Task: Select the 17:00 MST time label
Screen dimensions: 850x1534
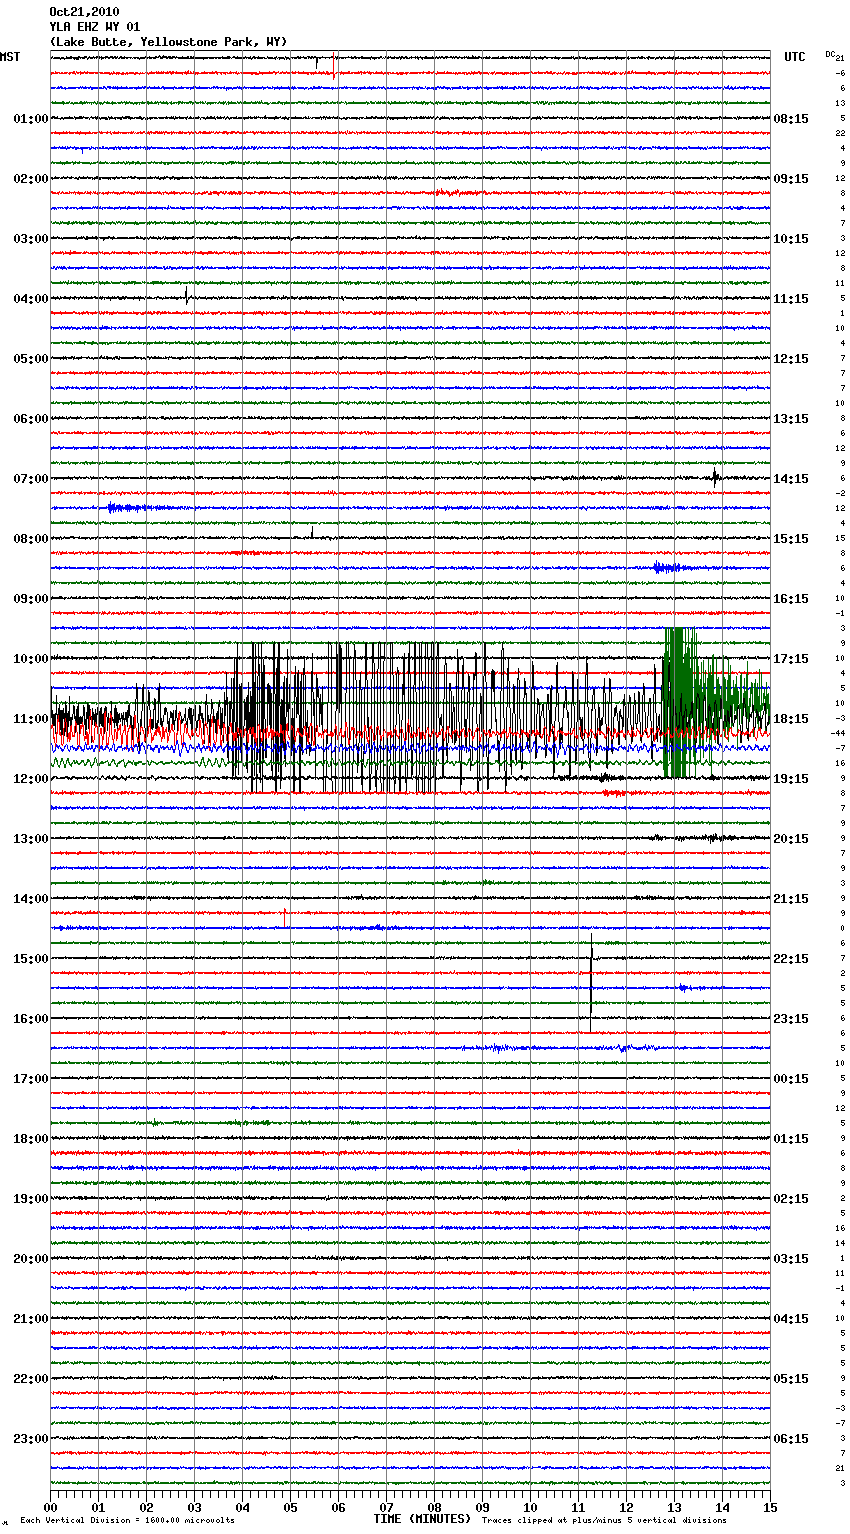Action: (x=31, y=1079)
